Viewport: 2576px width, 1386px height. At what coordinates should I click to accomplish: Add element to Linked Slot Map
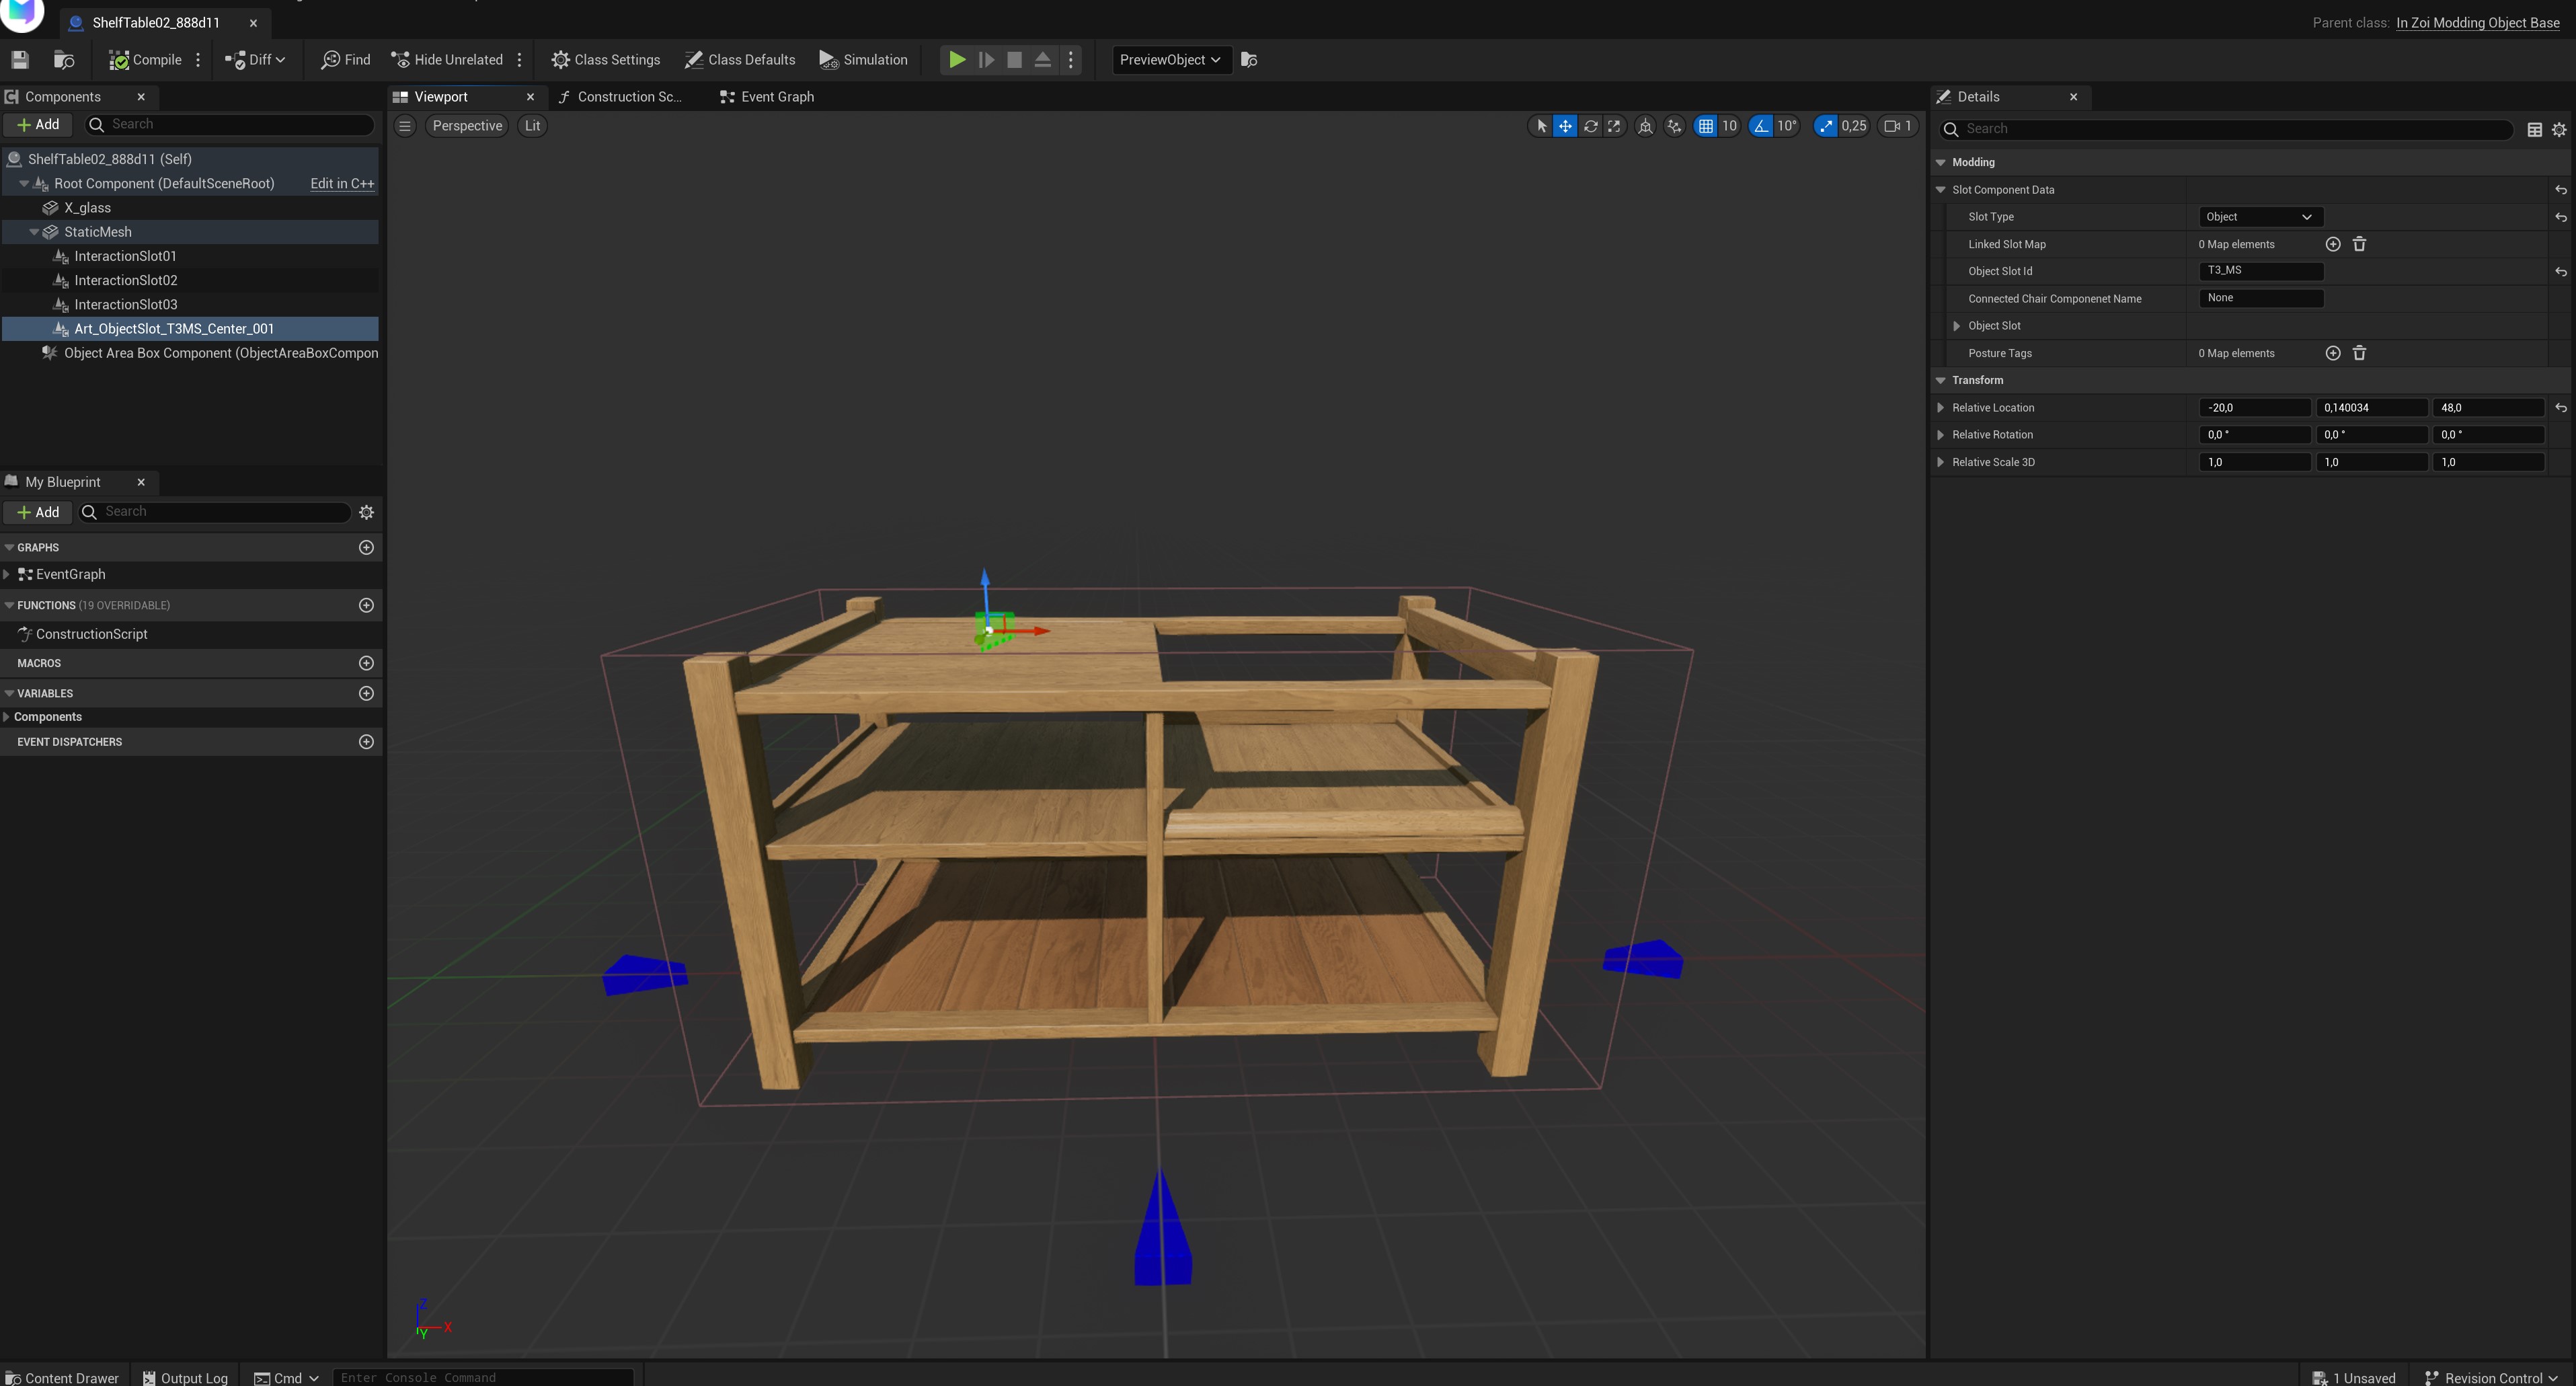(x=2333, y=244)
